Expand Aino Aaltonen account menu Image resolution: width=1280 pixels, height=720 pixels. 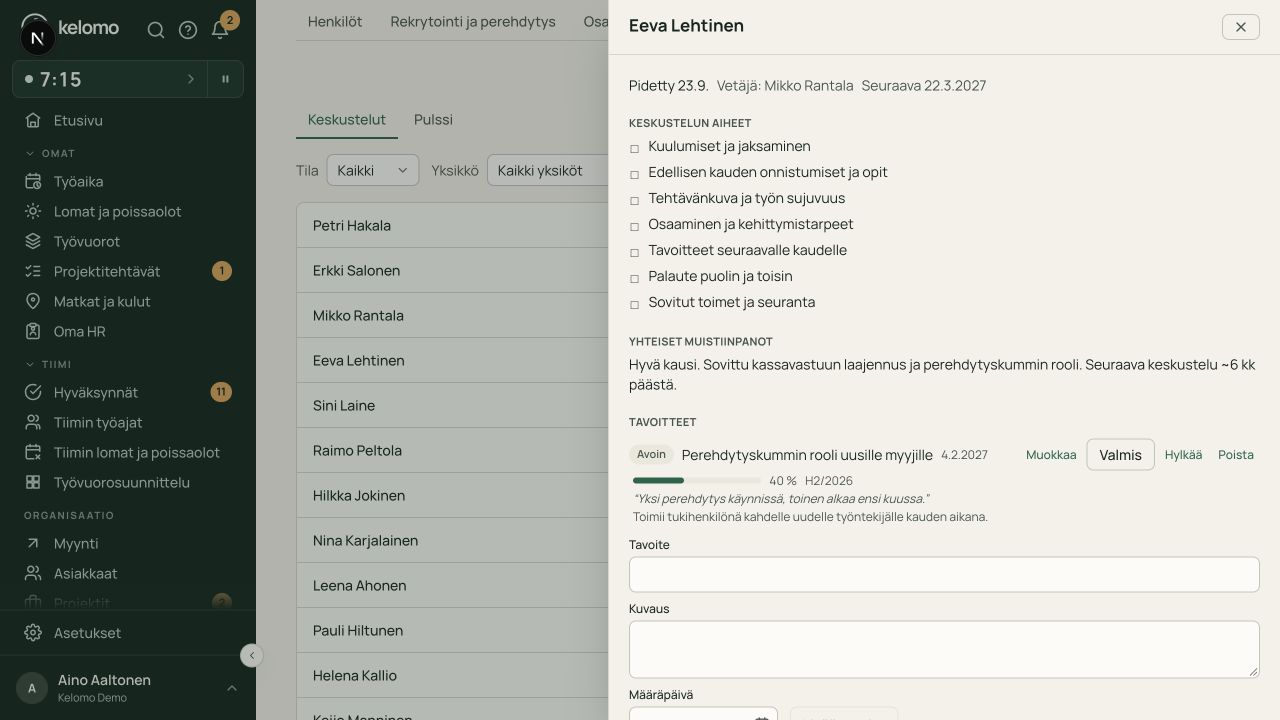click(x=128, y=688)
